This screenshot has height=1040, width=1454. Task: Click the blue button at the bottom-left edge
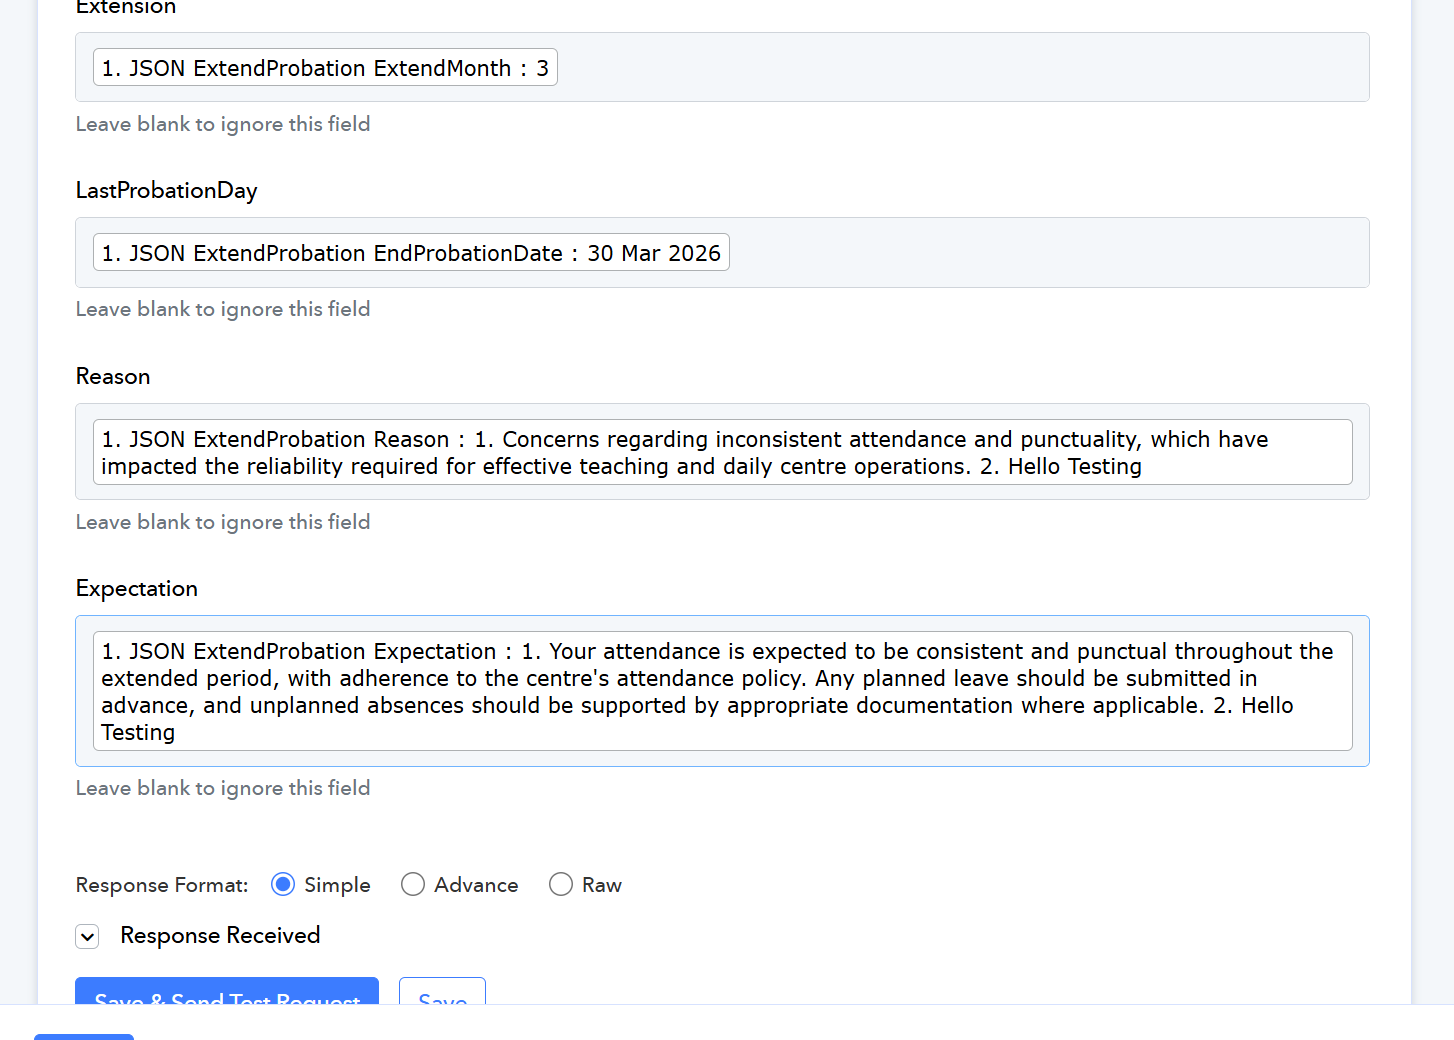(84, 1036)
